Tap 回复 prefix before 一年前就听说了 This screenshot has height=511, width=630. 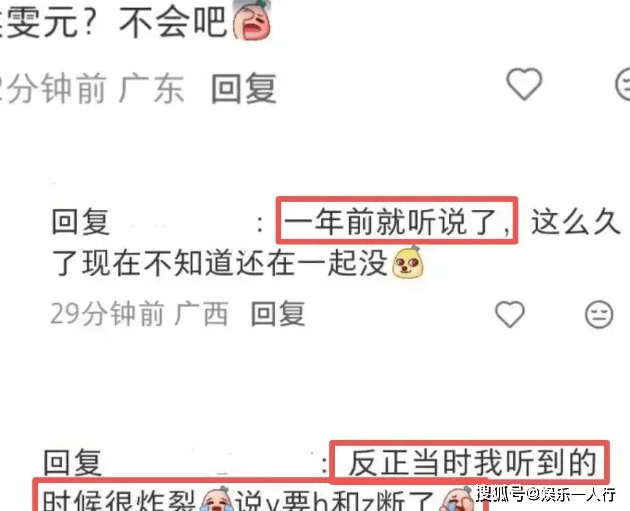point(81,222)
